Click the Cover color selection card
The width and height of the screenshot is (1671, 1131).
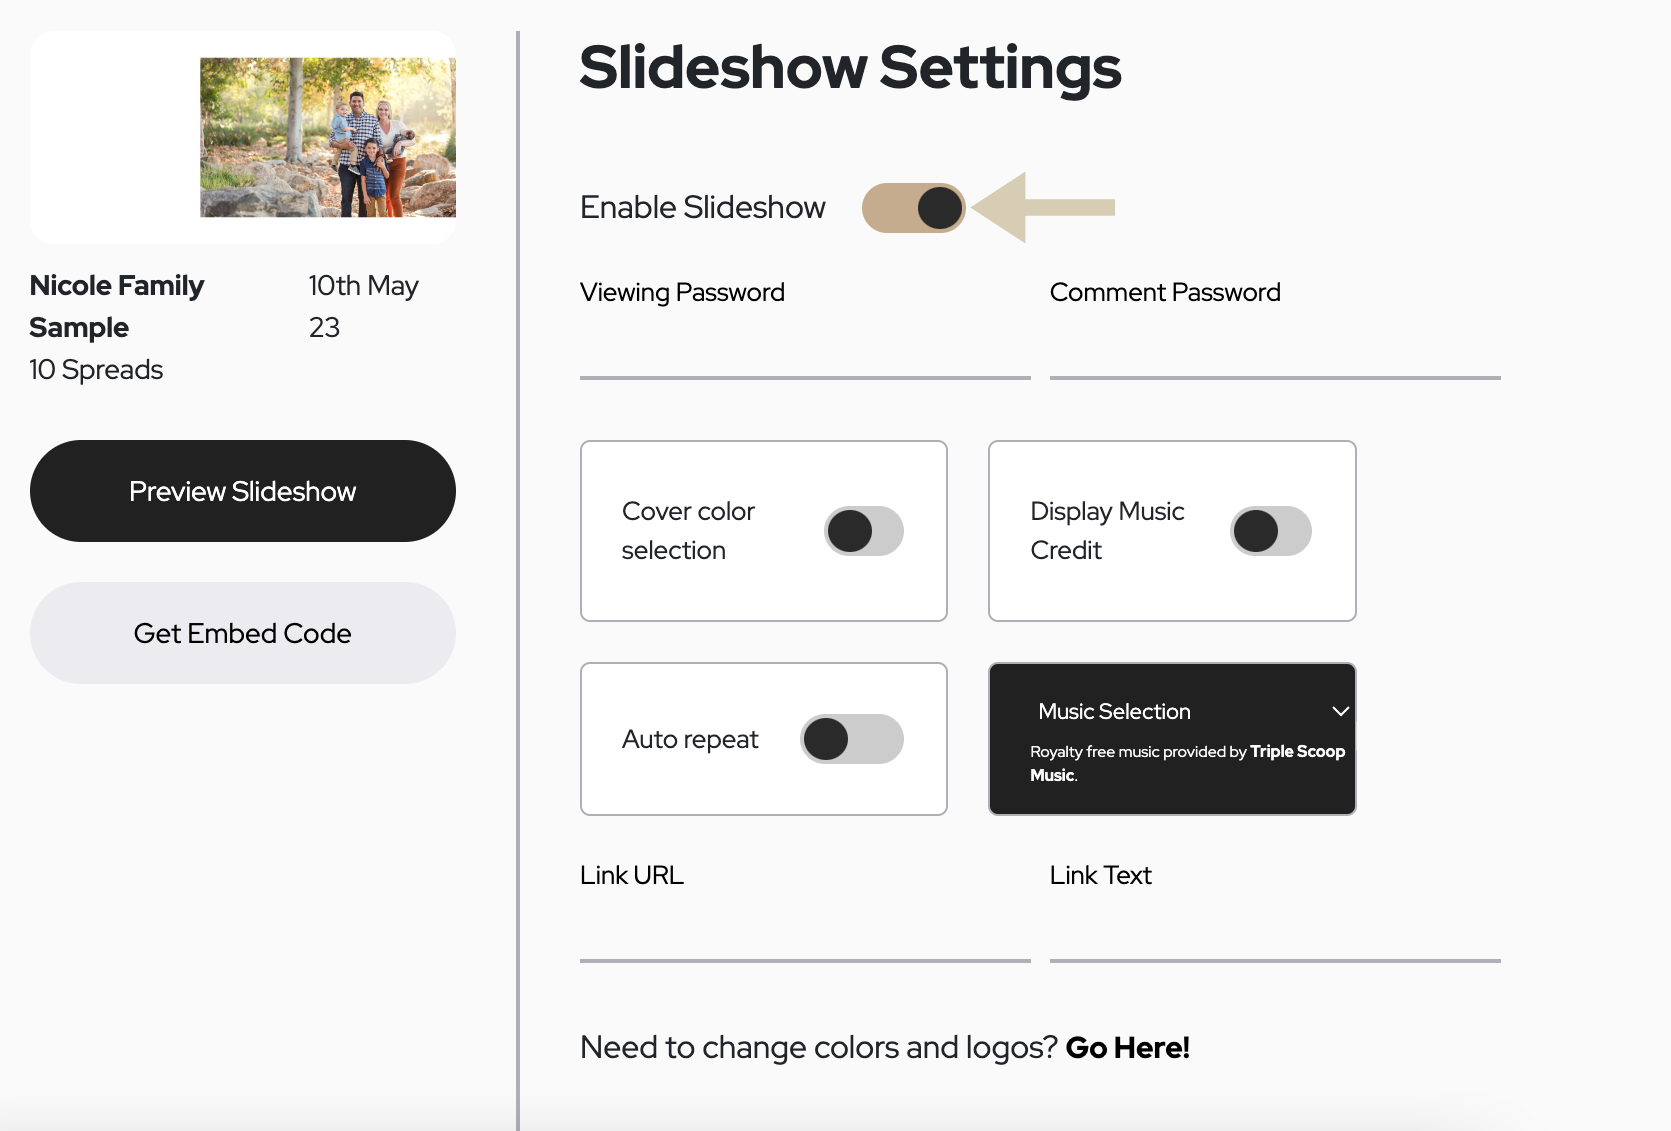[764, 531]
